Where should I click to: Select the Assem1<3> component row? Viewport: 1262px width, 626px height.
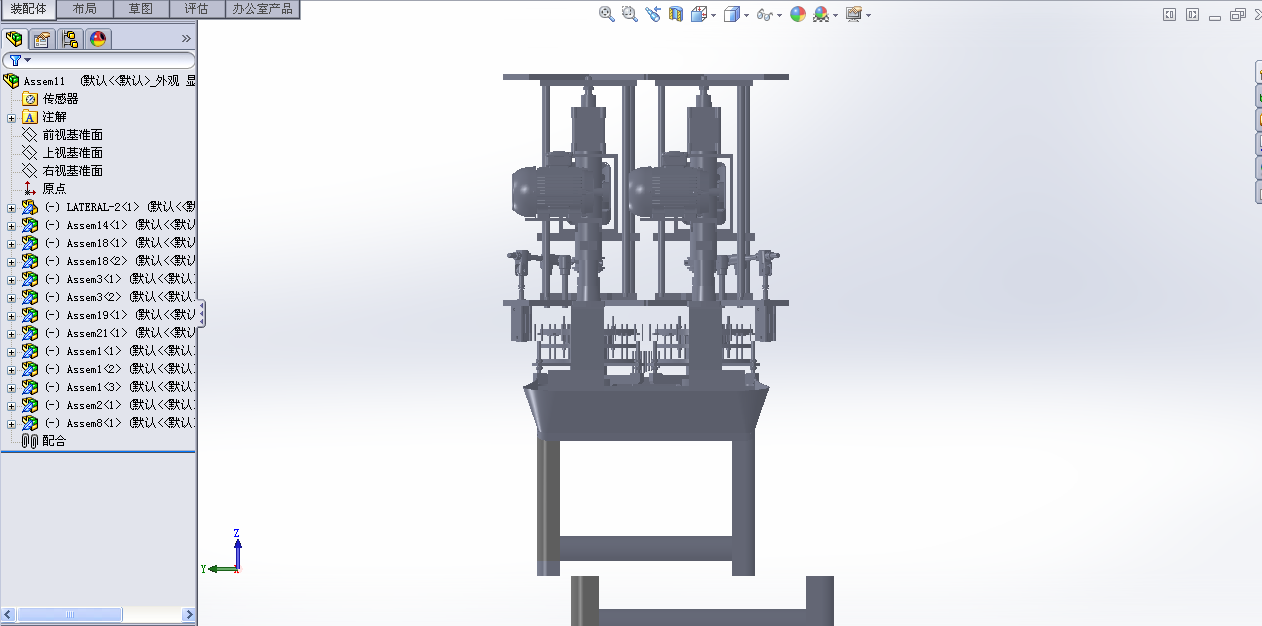pyautogui.click(x=108, y=387)
